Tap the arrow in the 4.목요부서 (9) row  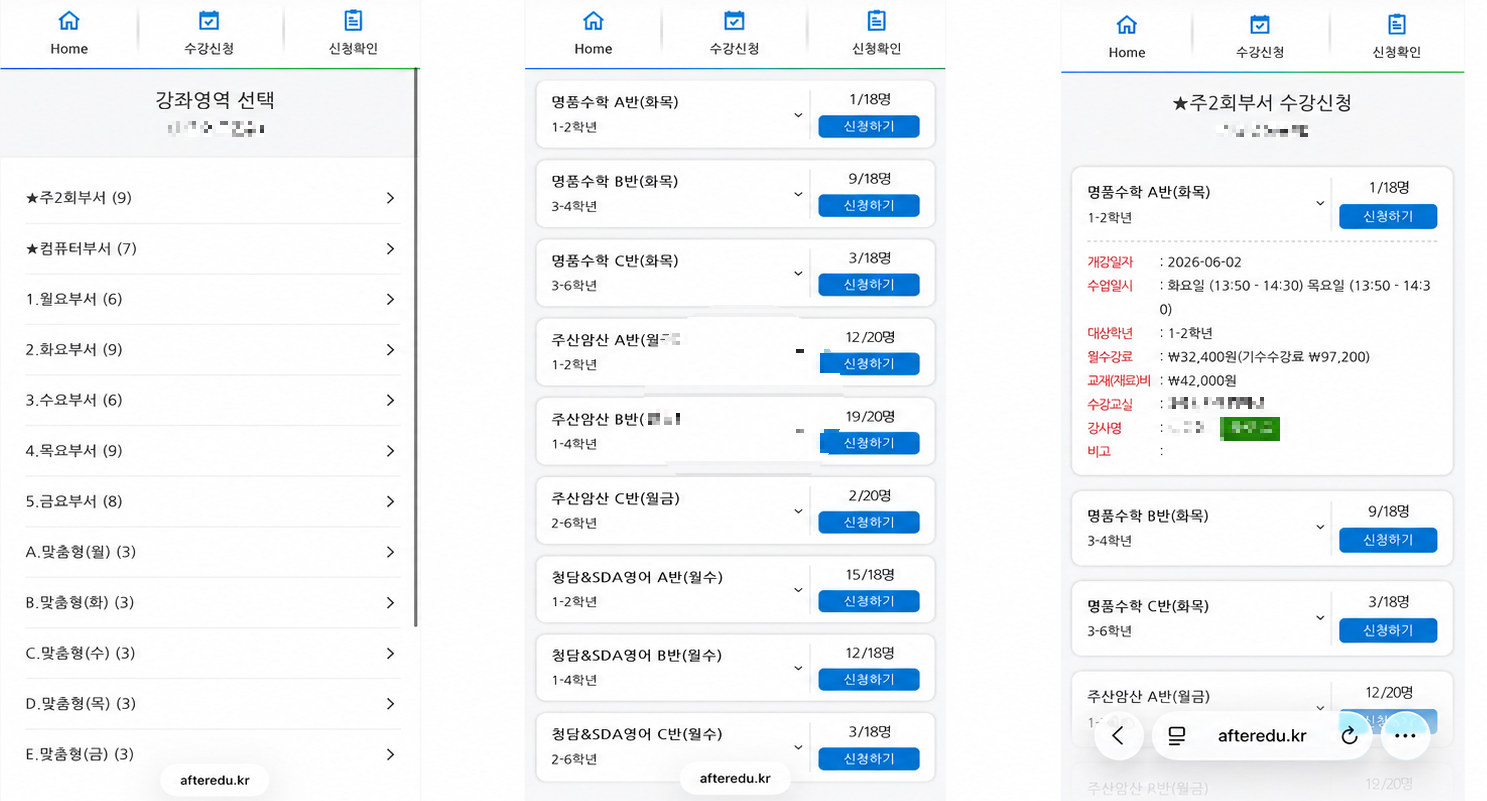click(390, 451)
